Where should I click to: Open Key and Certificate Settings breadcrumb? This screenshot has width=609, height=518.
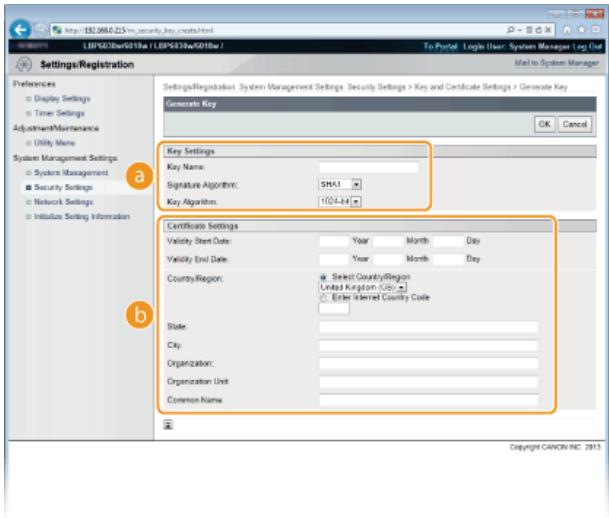(x=462, y=87)
